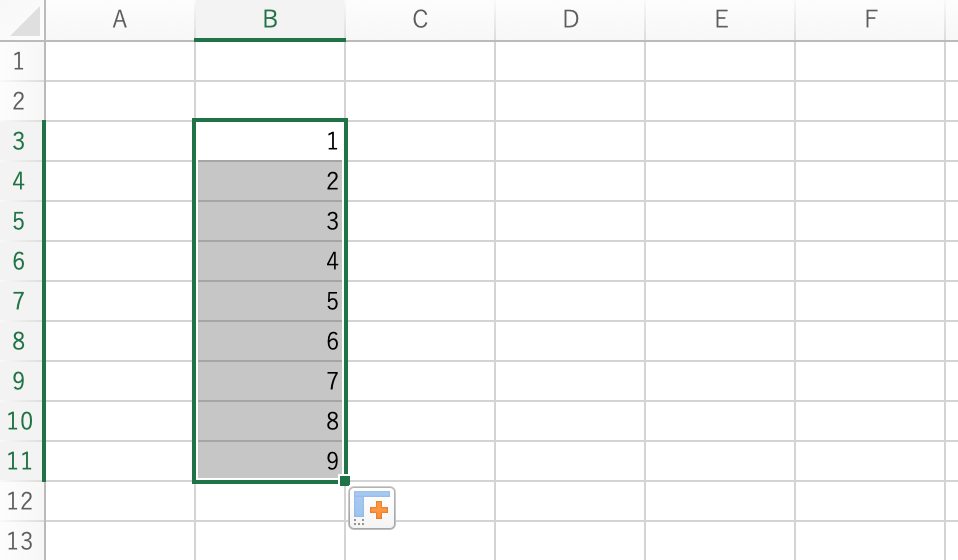Open the Auto Fill Options button
The width and height of the screenshot is (958, 560).
(x=372, y=508)
